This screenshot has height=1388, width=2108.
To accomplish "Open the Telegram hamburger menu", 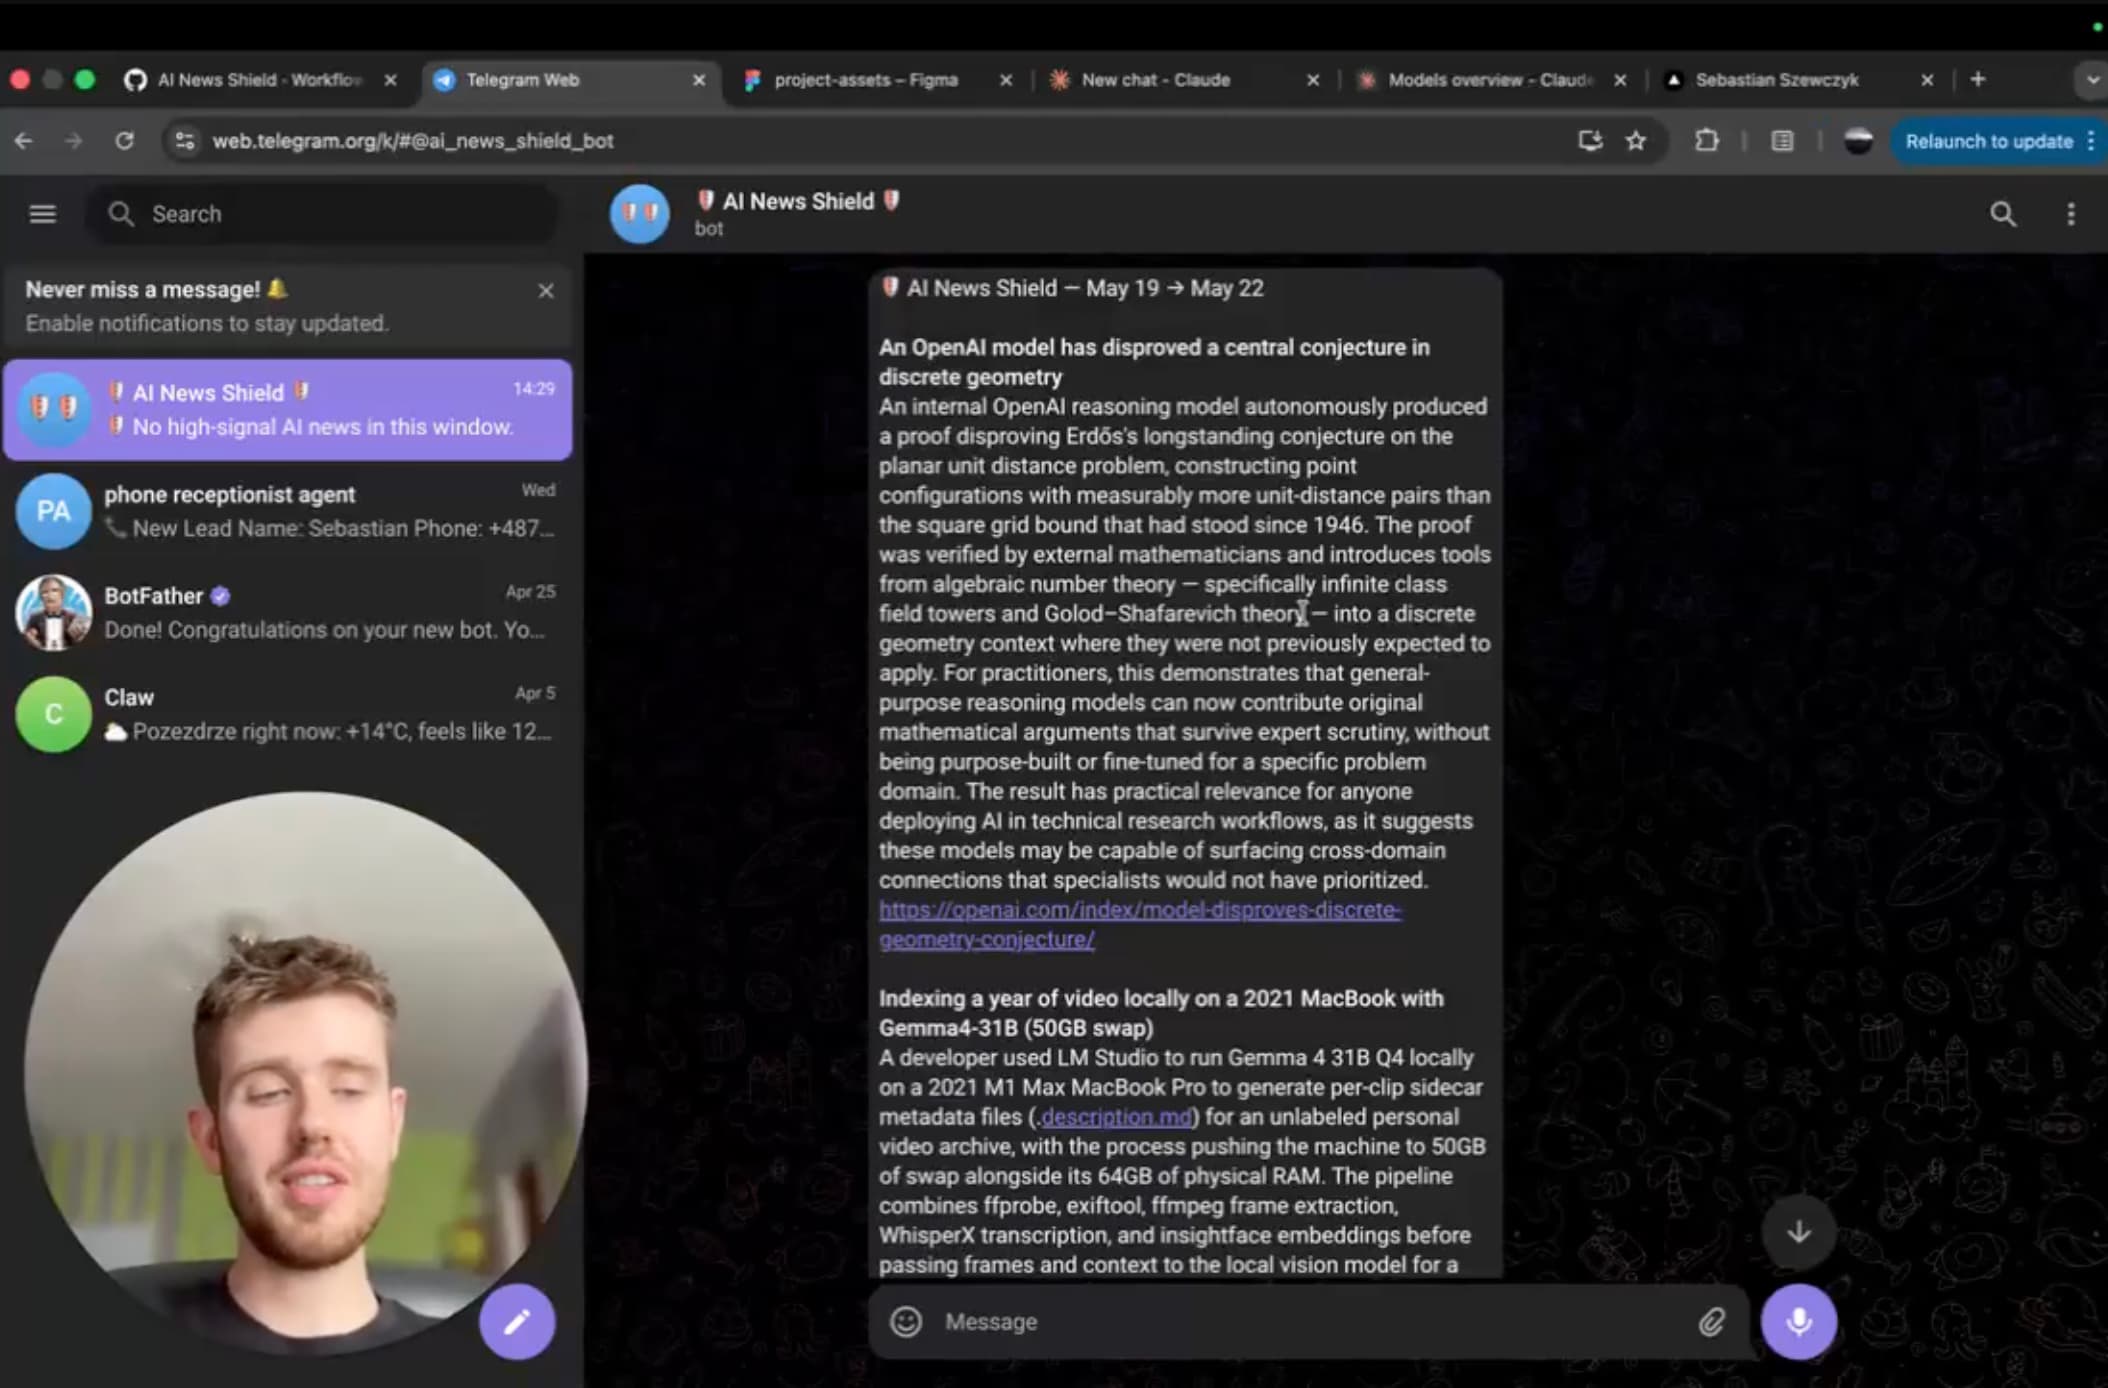I will [42, 214].
